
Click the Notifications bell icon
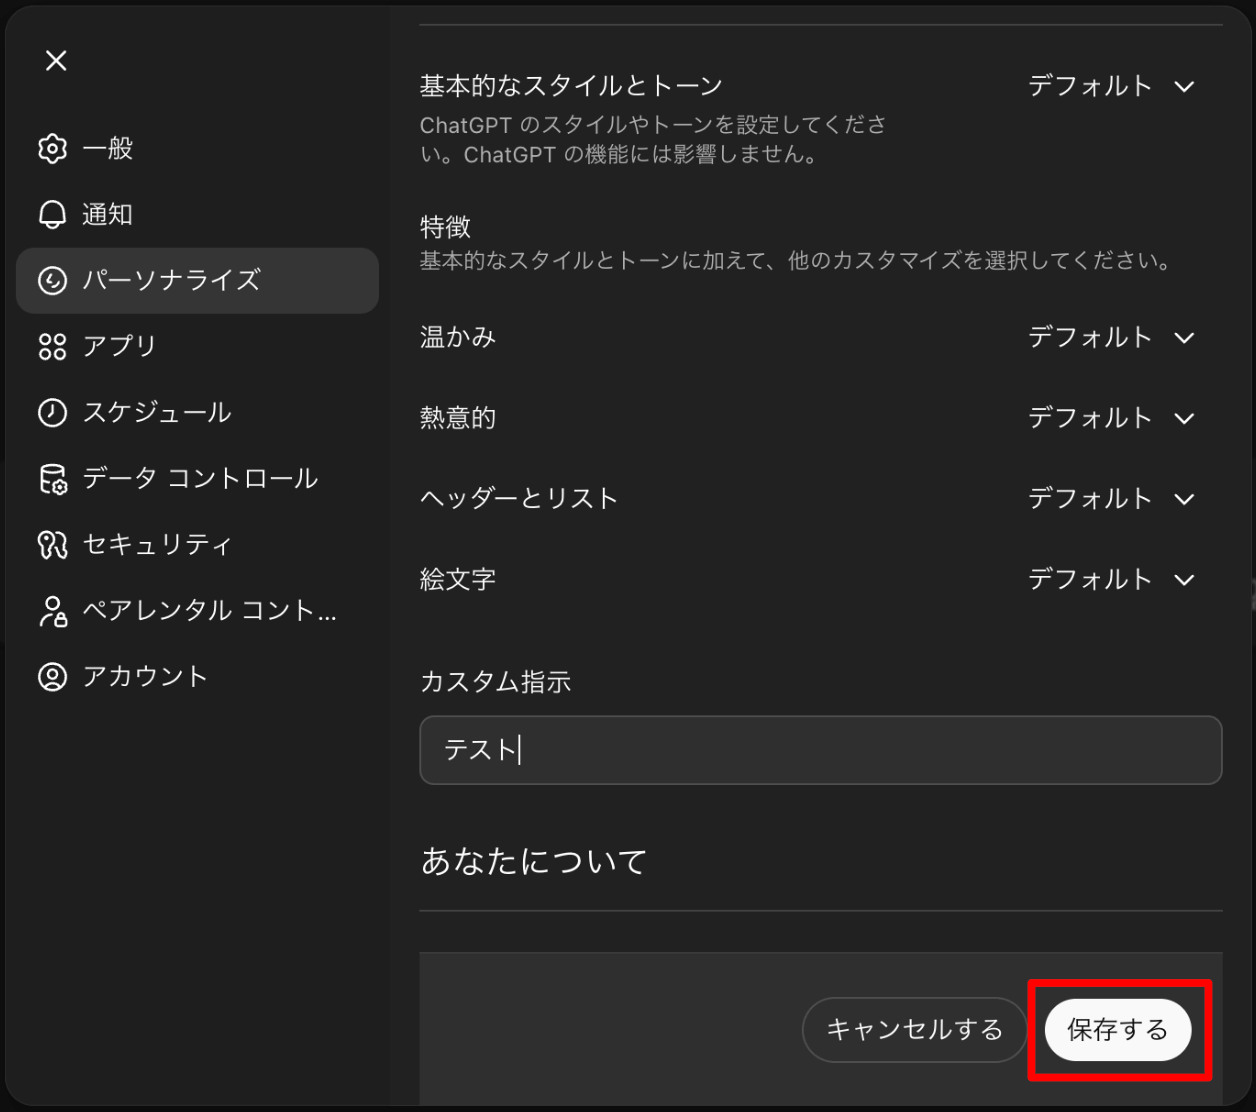point(52,215)
